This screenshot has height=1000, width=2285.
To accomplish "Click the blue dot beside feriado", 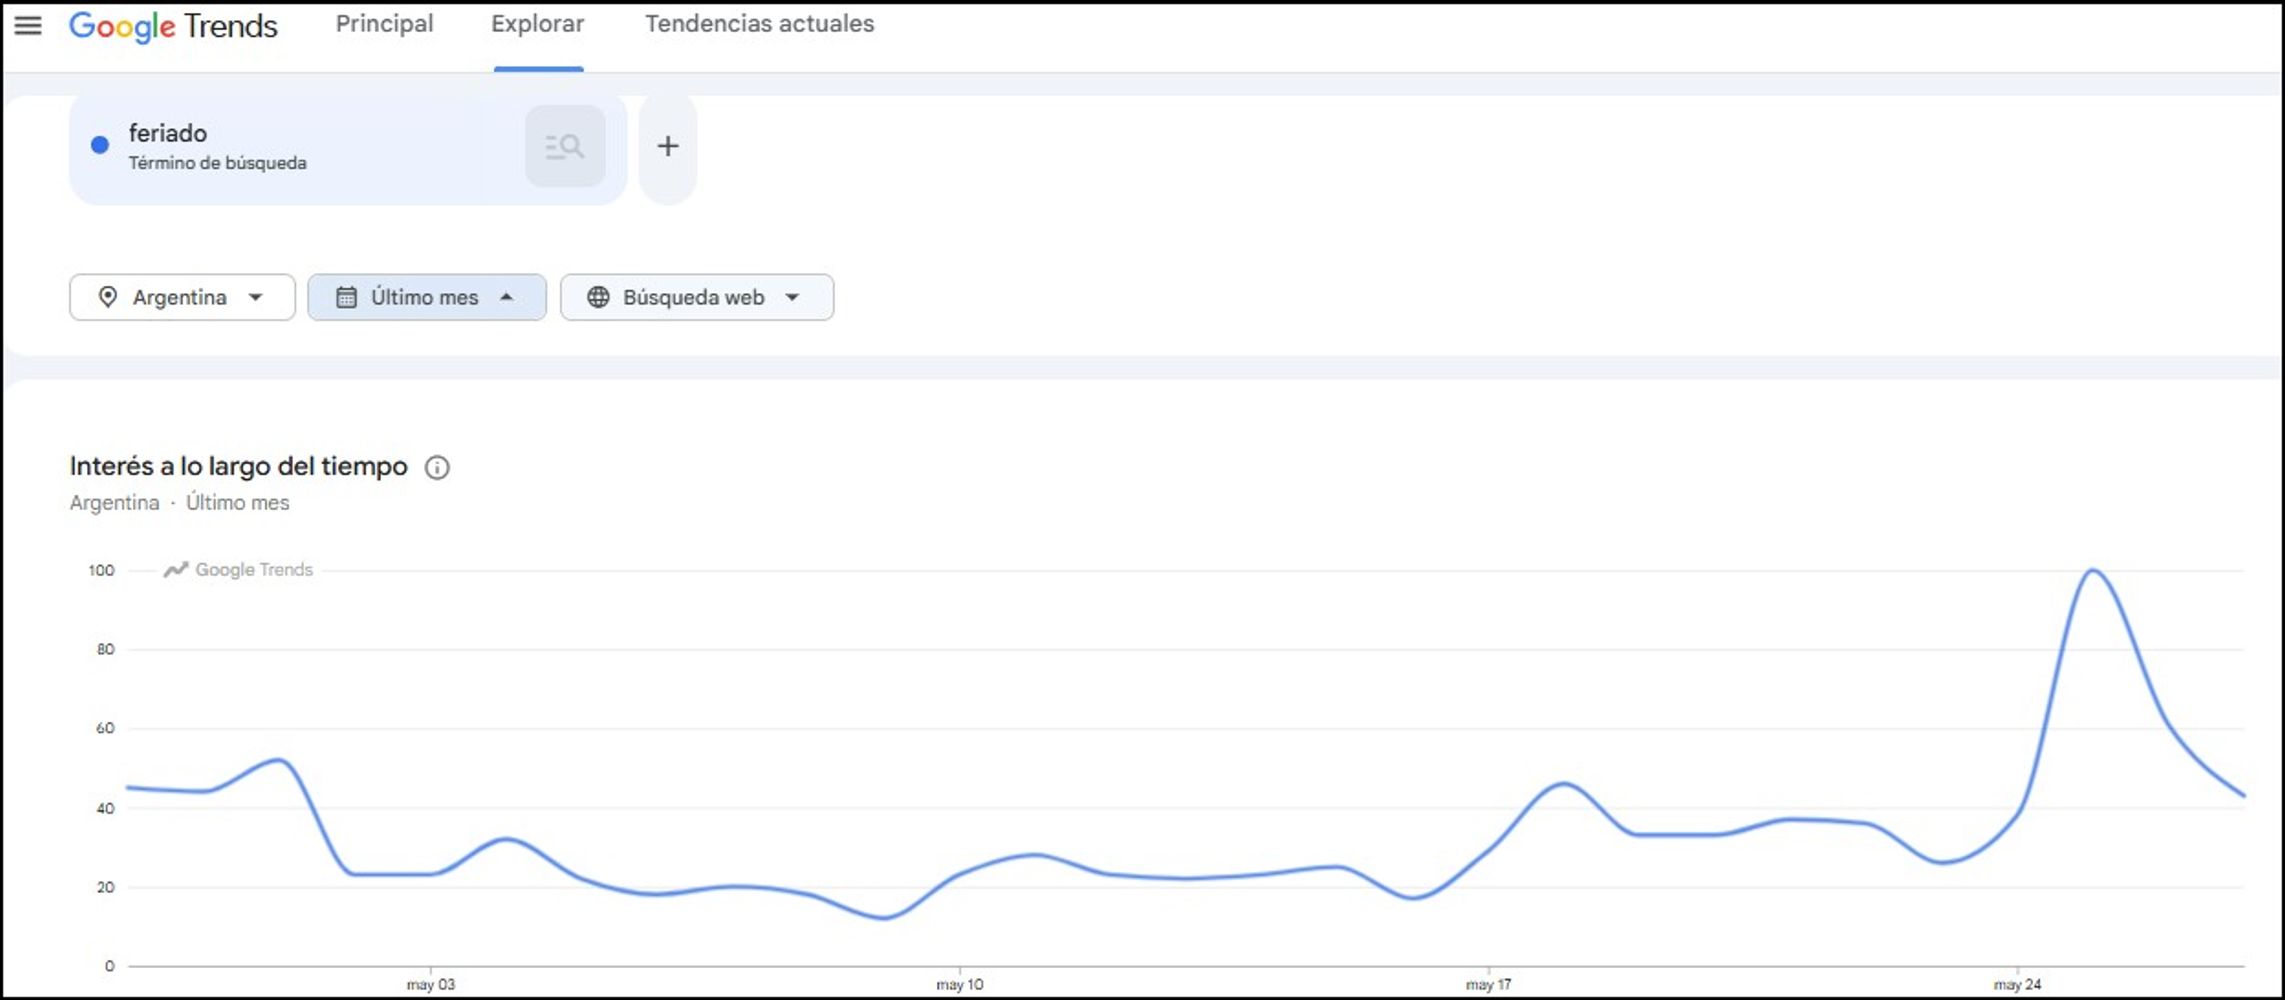I will pyautogui.click(x=100, y=145).
